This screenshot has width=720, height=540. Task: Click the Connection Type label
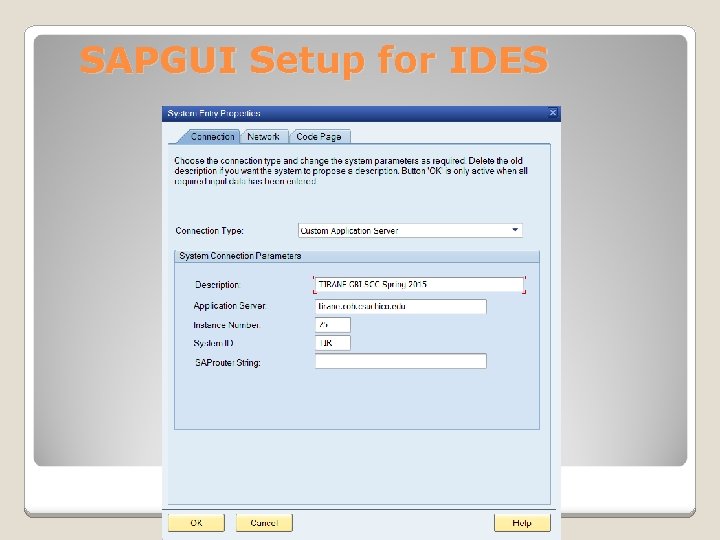tap(209, 231)
